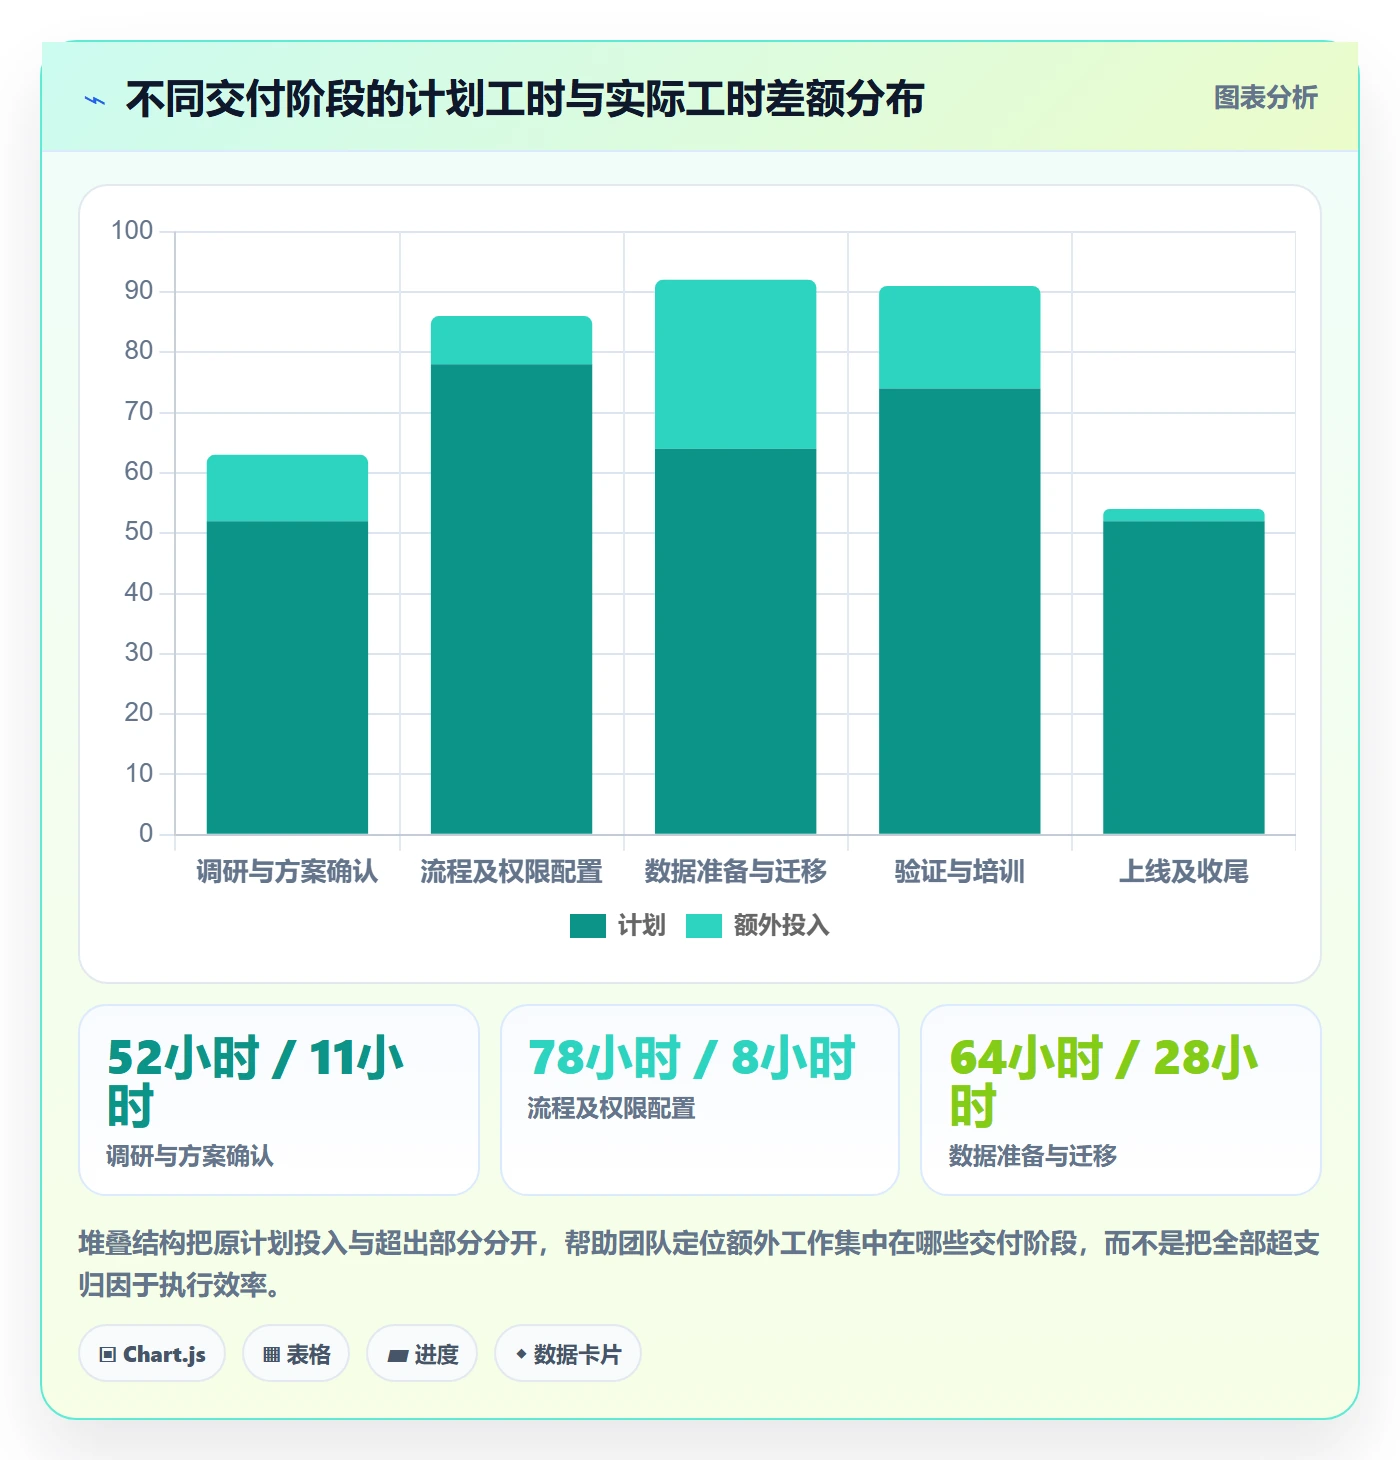Click the 流程及权限配置 caption in the second card

611,1108
